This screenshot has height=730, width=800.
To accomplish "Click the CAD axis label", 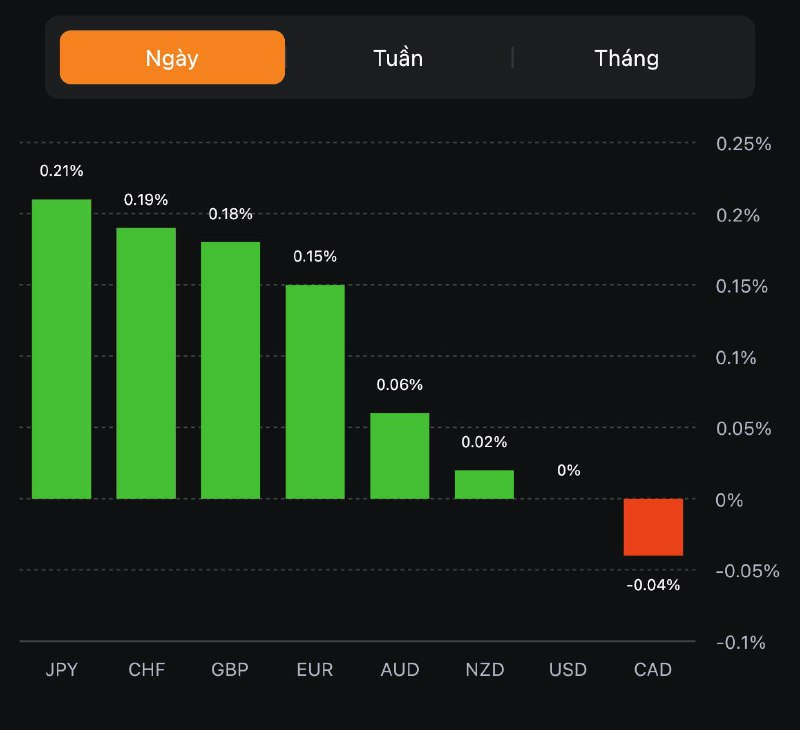I will pyautogui.click(x=653, y=669).
